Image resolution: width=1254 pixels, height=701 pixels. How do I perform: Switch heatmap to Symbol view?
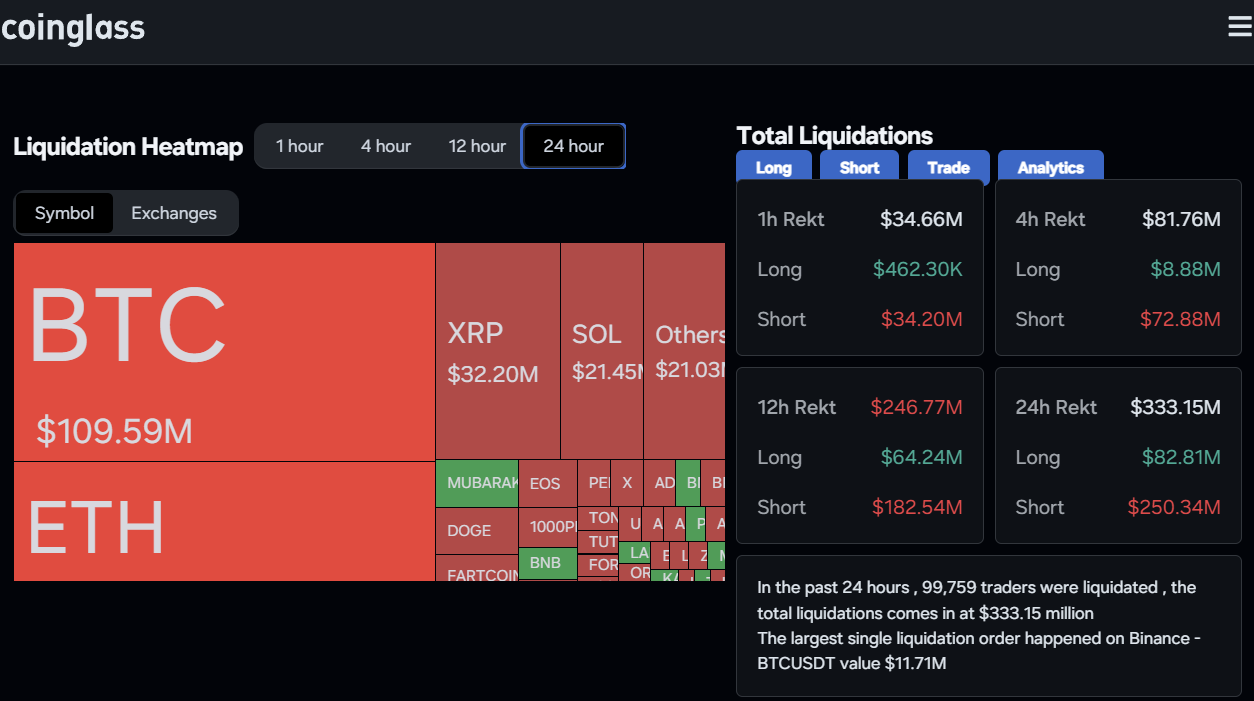64,213
